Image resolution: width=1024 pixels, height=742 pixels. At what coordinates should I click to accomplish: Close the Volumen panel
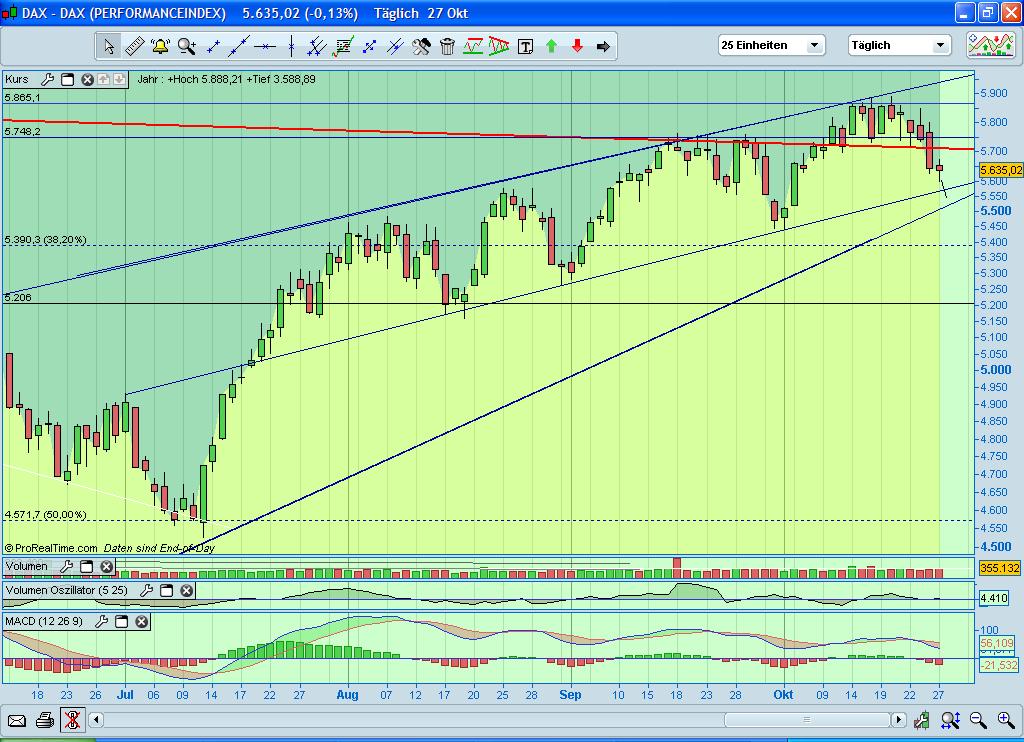106,567
